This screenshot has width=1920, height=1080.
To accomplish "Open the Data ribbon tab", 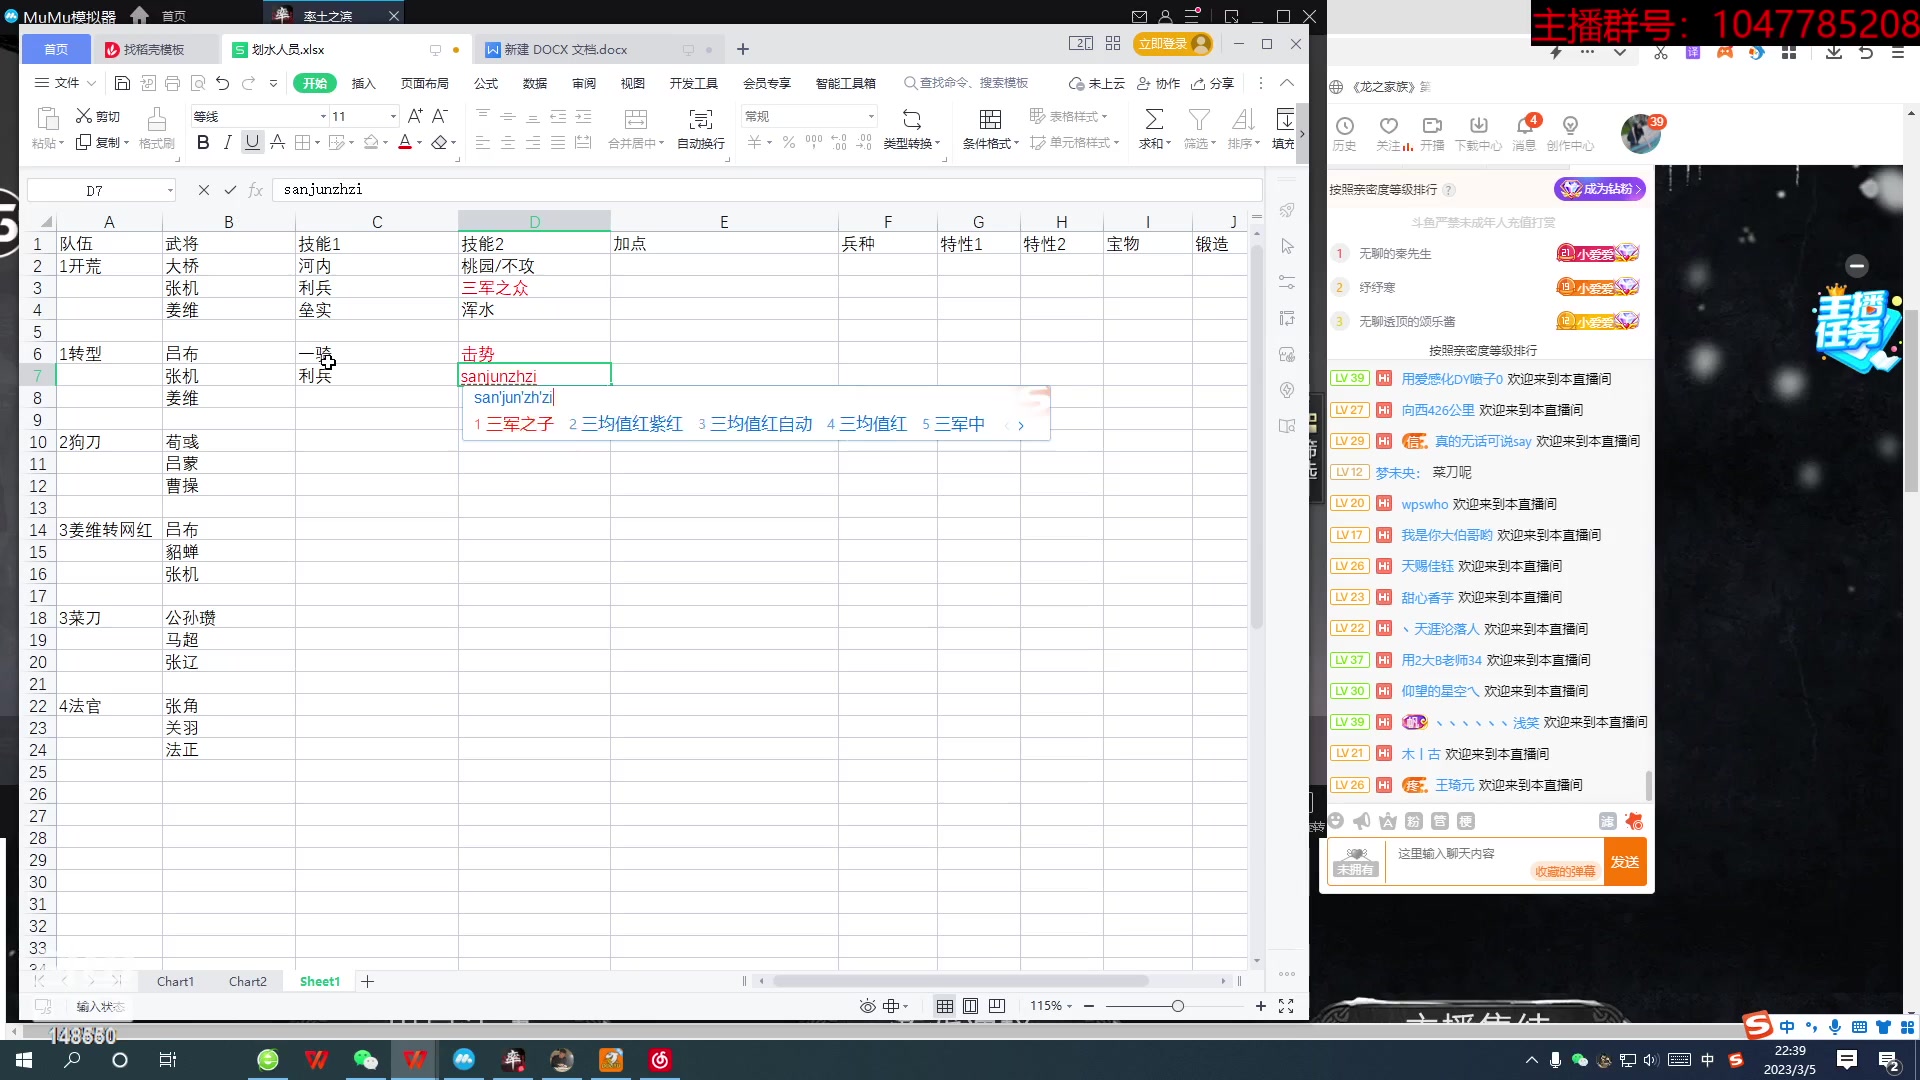I will pyautogui.click(x=535, y=83).
